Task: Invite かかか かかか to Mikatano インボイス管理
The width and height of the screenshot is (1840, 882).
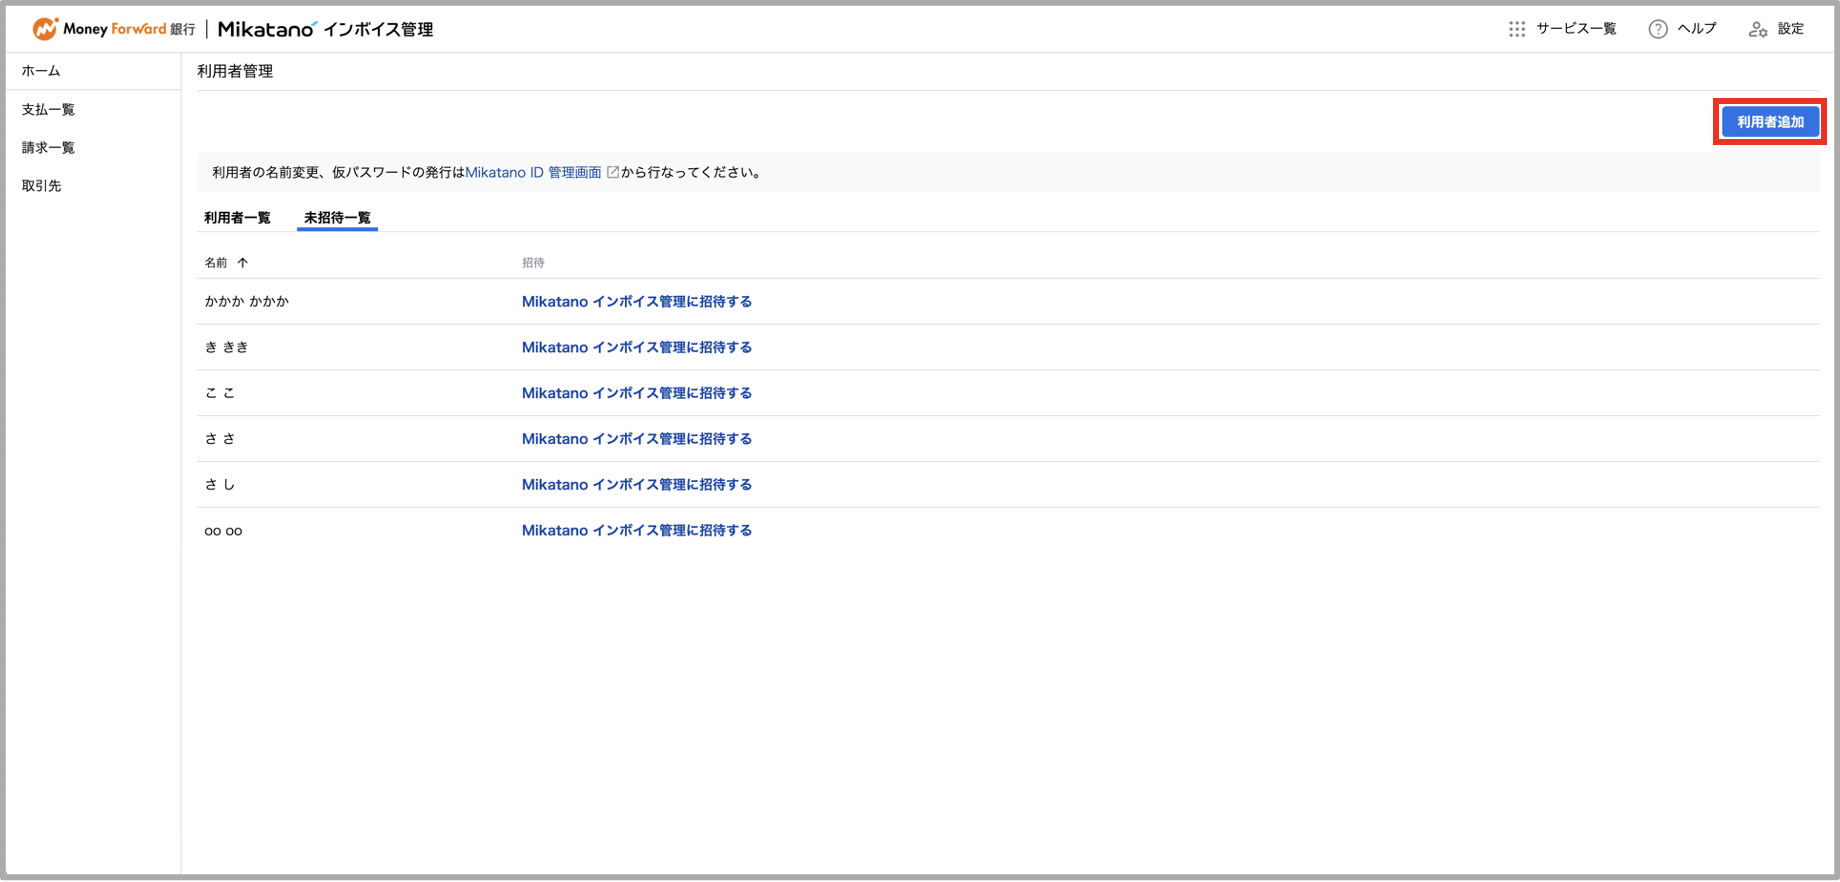Action: (636, 301)
